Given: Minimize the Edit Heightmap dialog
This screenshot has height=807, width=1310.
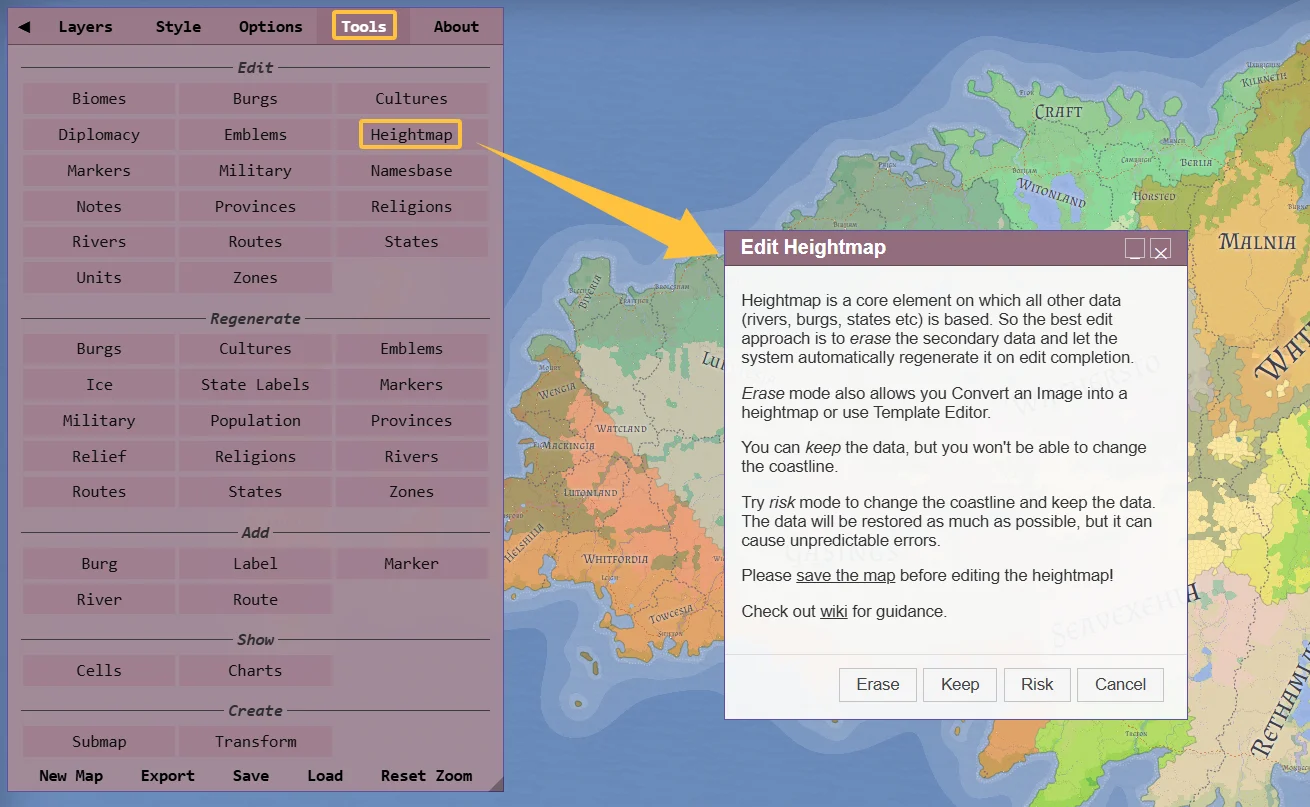Looking at the screenshot, I should coord(1135,249).
